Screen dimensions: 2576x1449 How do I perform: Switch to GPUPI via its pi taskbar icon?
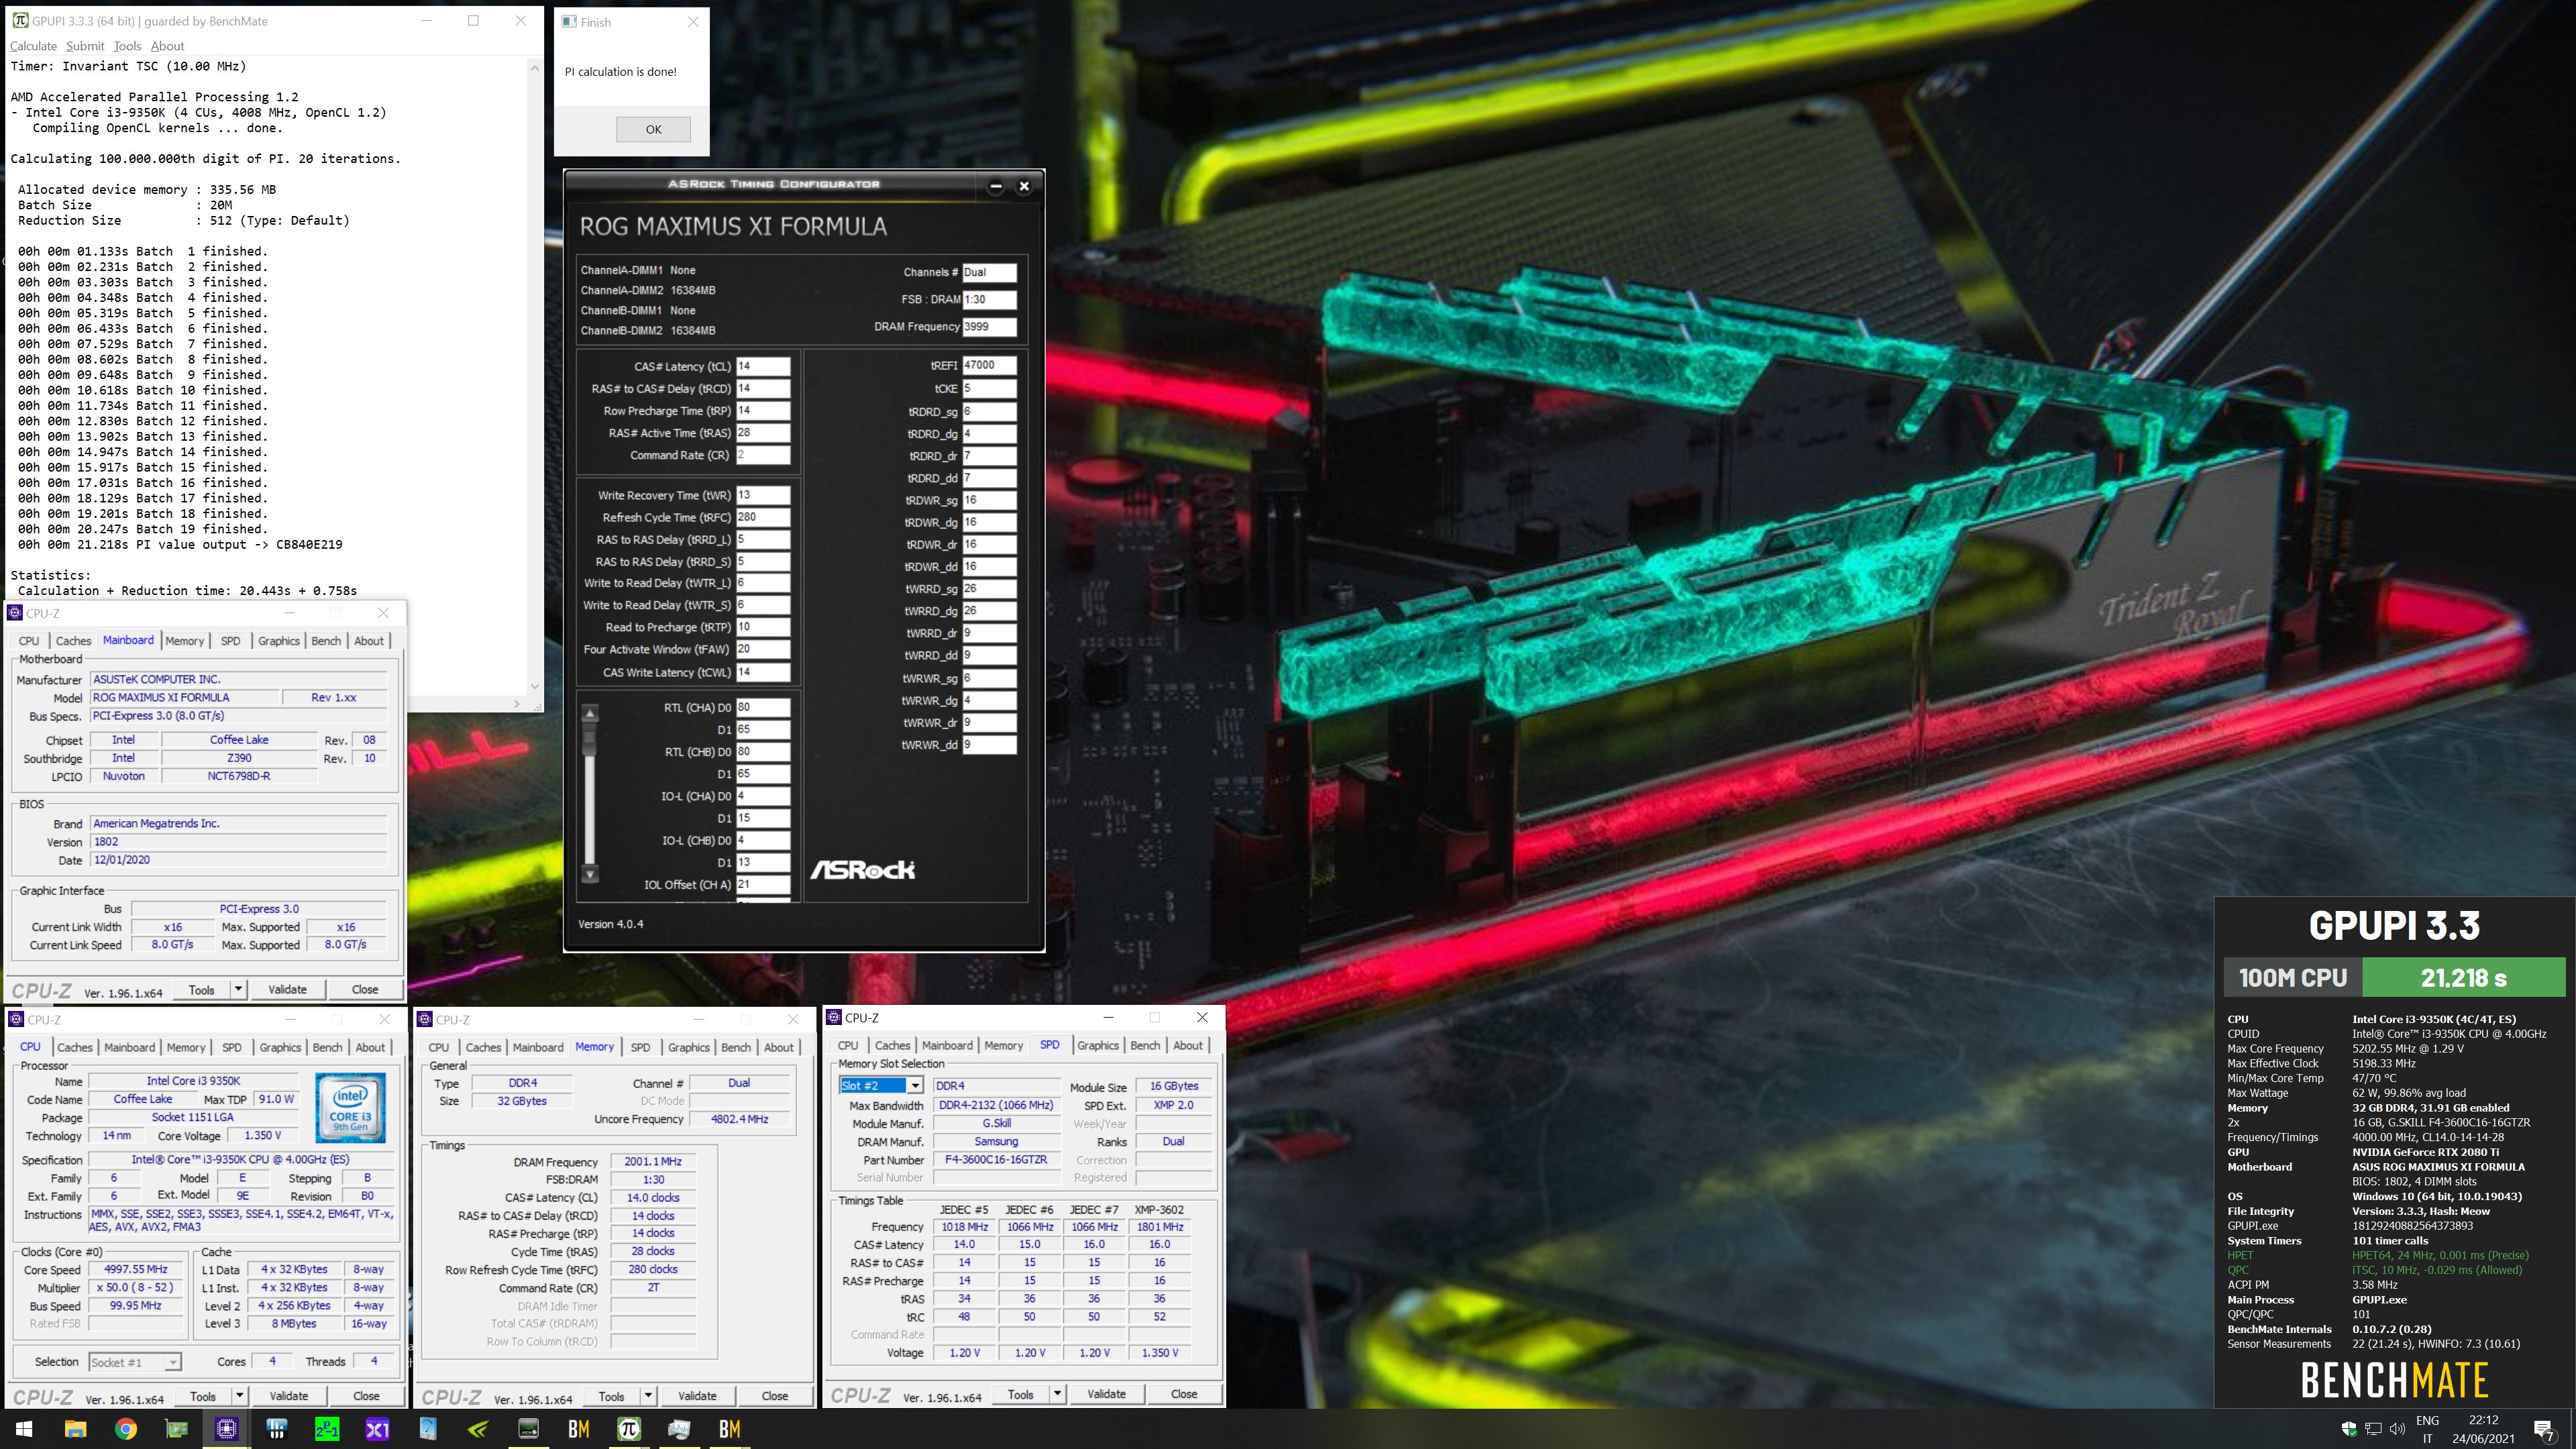point(629,1429)
